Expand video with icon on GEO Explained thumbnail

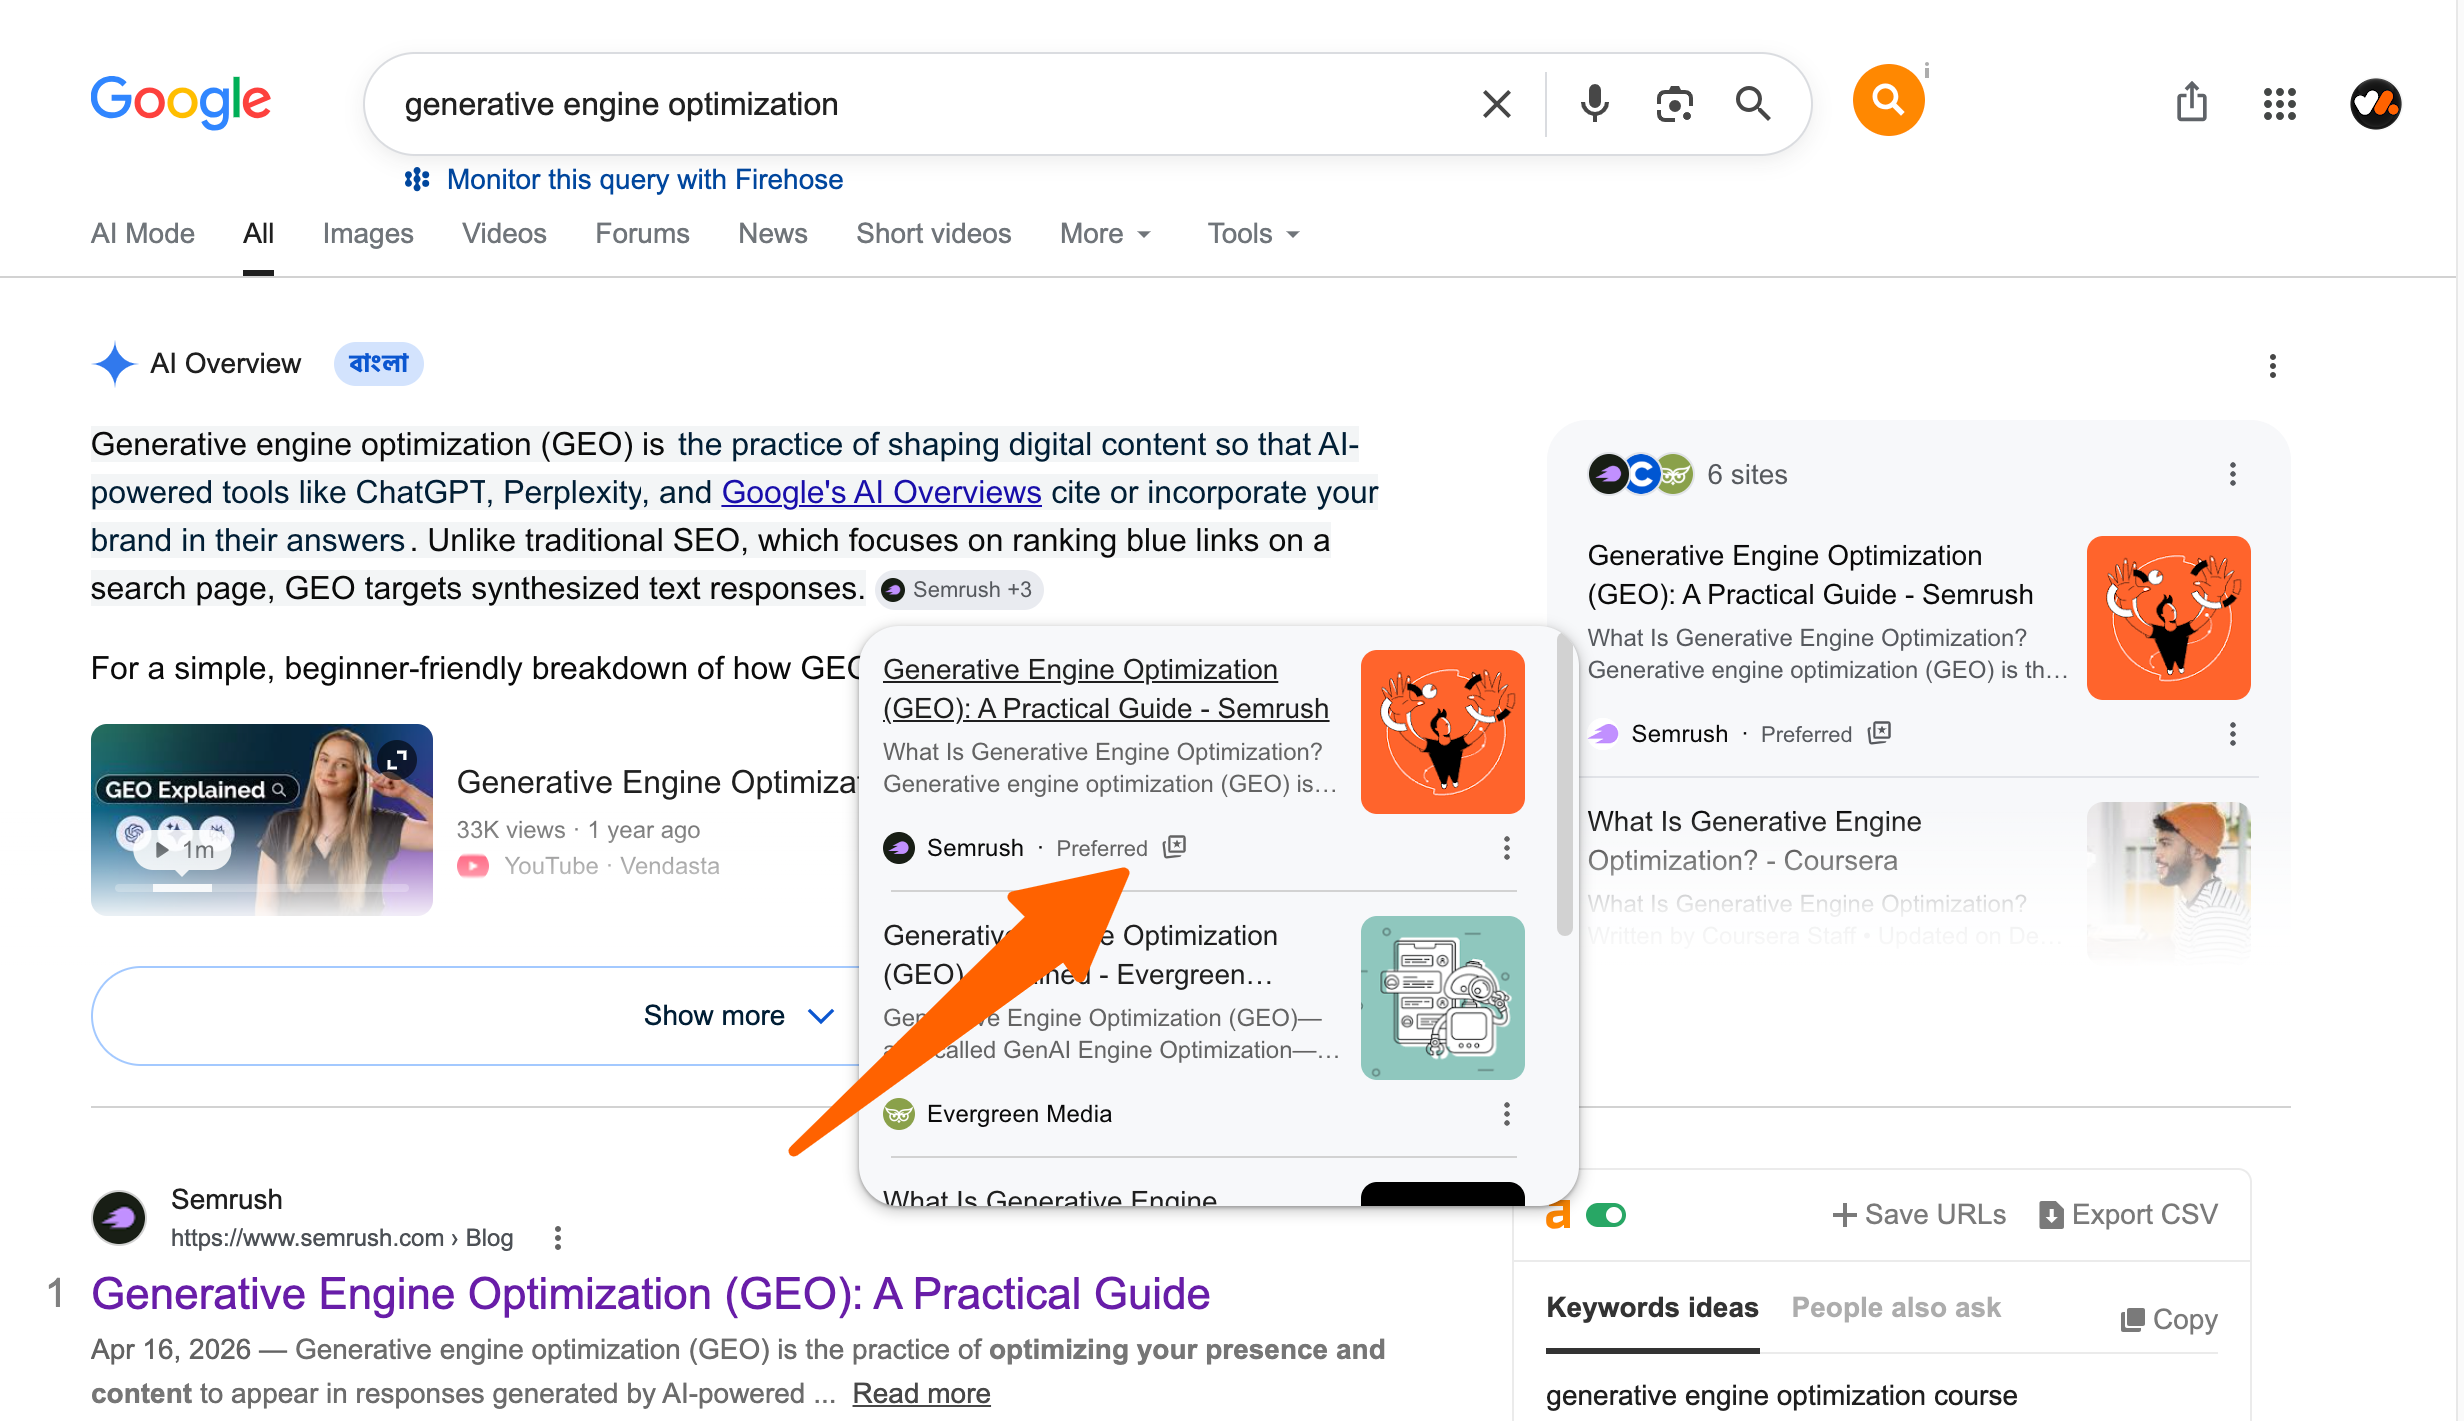point(397,760)
